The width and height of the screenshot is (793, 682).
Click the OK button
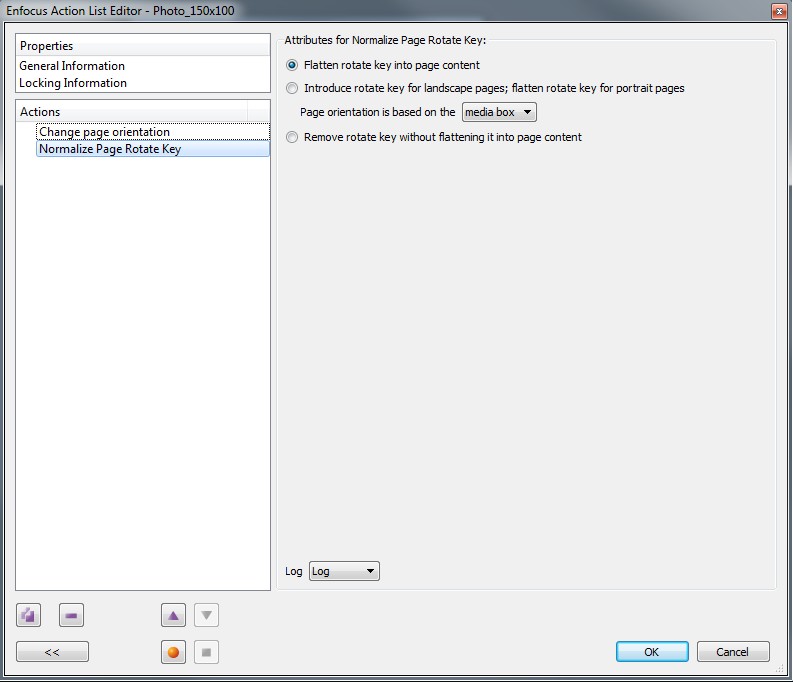pos(652,652)
